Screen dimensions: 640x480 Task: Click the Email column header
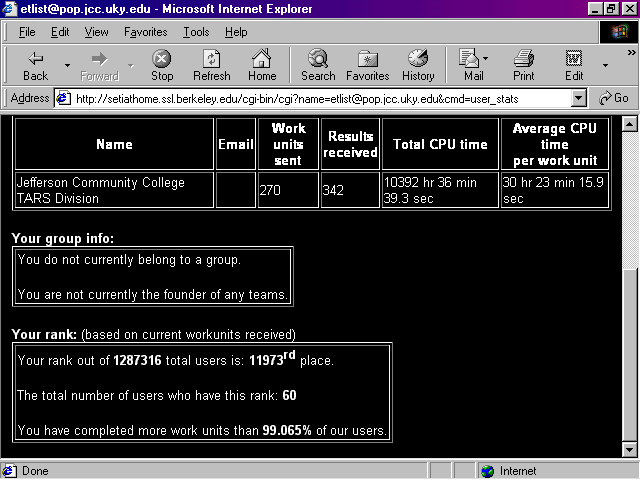(236, 144)
